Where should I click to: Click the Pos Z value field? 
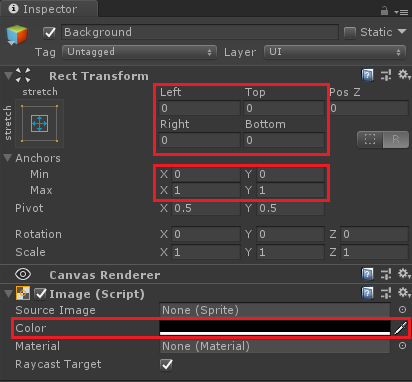[369, 108]
